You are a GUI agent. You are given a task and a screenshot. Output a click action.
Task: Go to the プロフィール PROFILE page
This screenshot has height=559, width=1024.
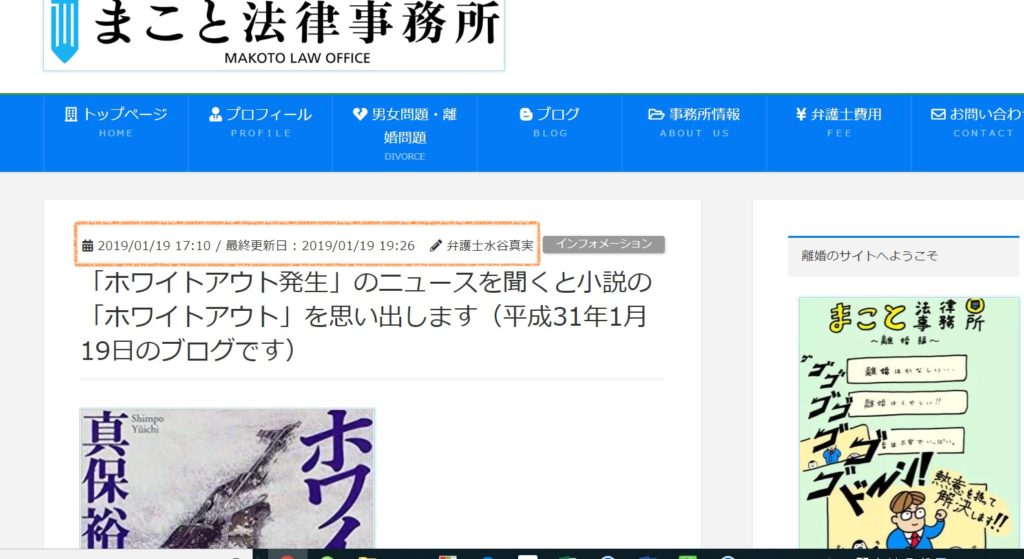pos(260,133)
